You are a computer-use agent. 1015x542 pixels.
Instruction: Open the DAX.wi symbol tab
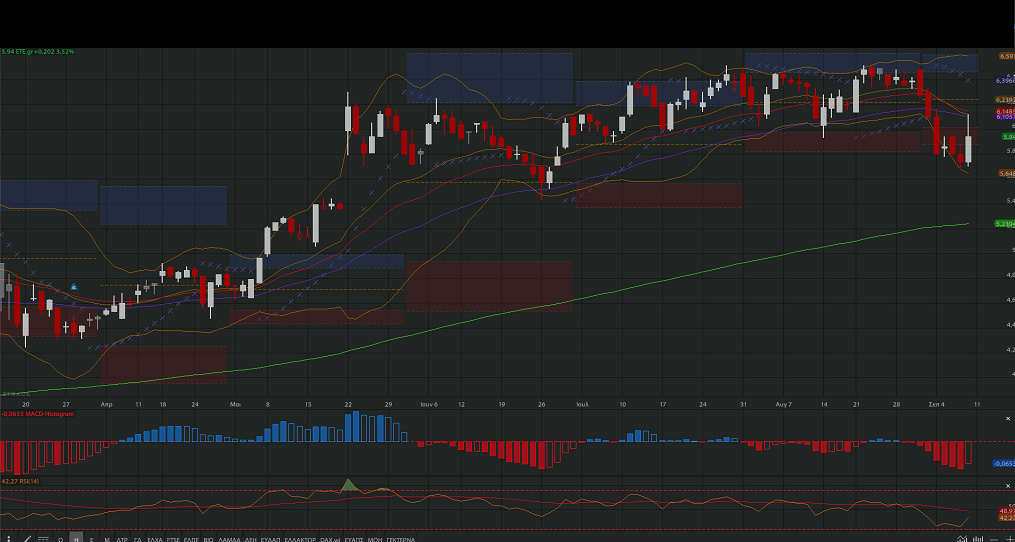[x=330, y=539]
